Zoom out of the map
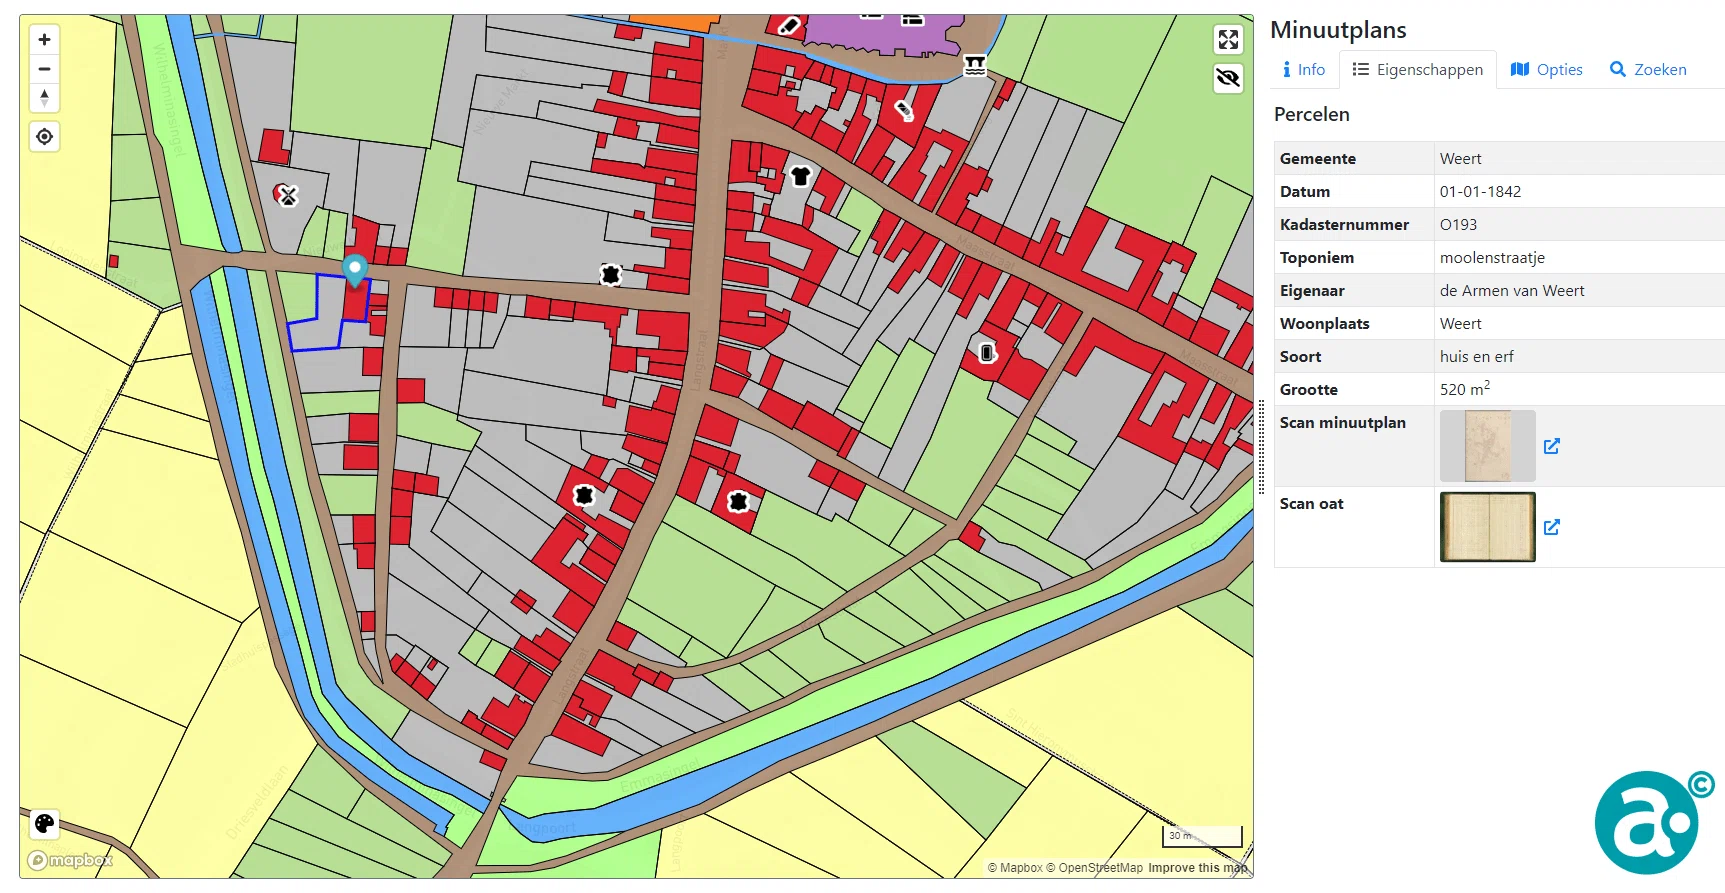The image size is (1725, 893). (x=44, y=69)
